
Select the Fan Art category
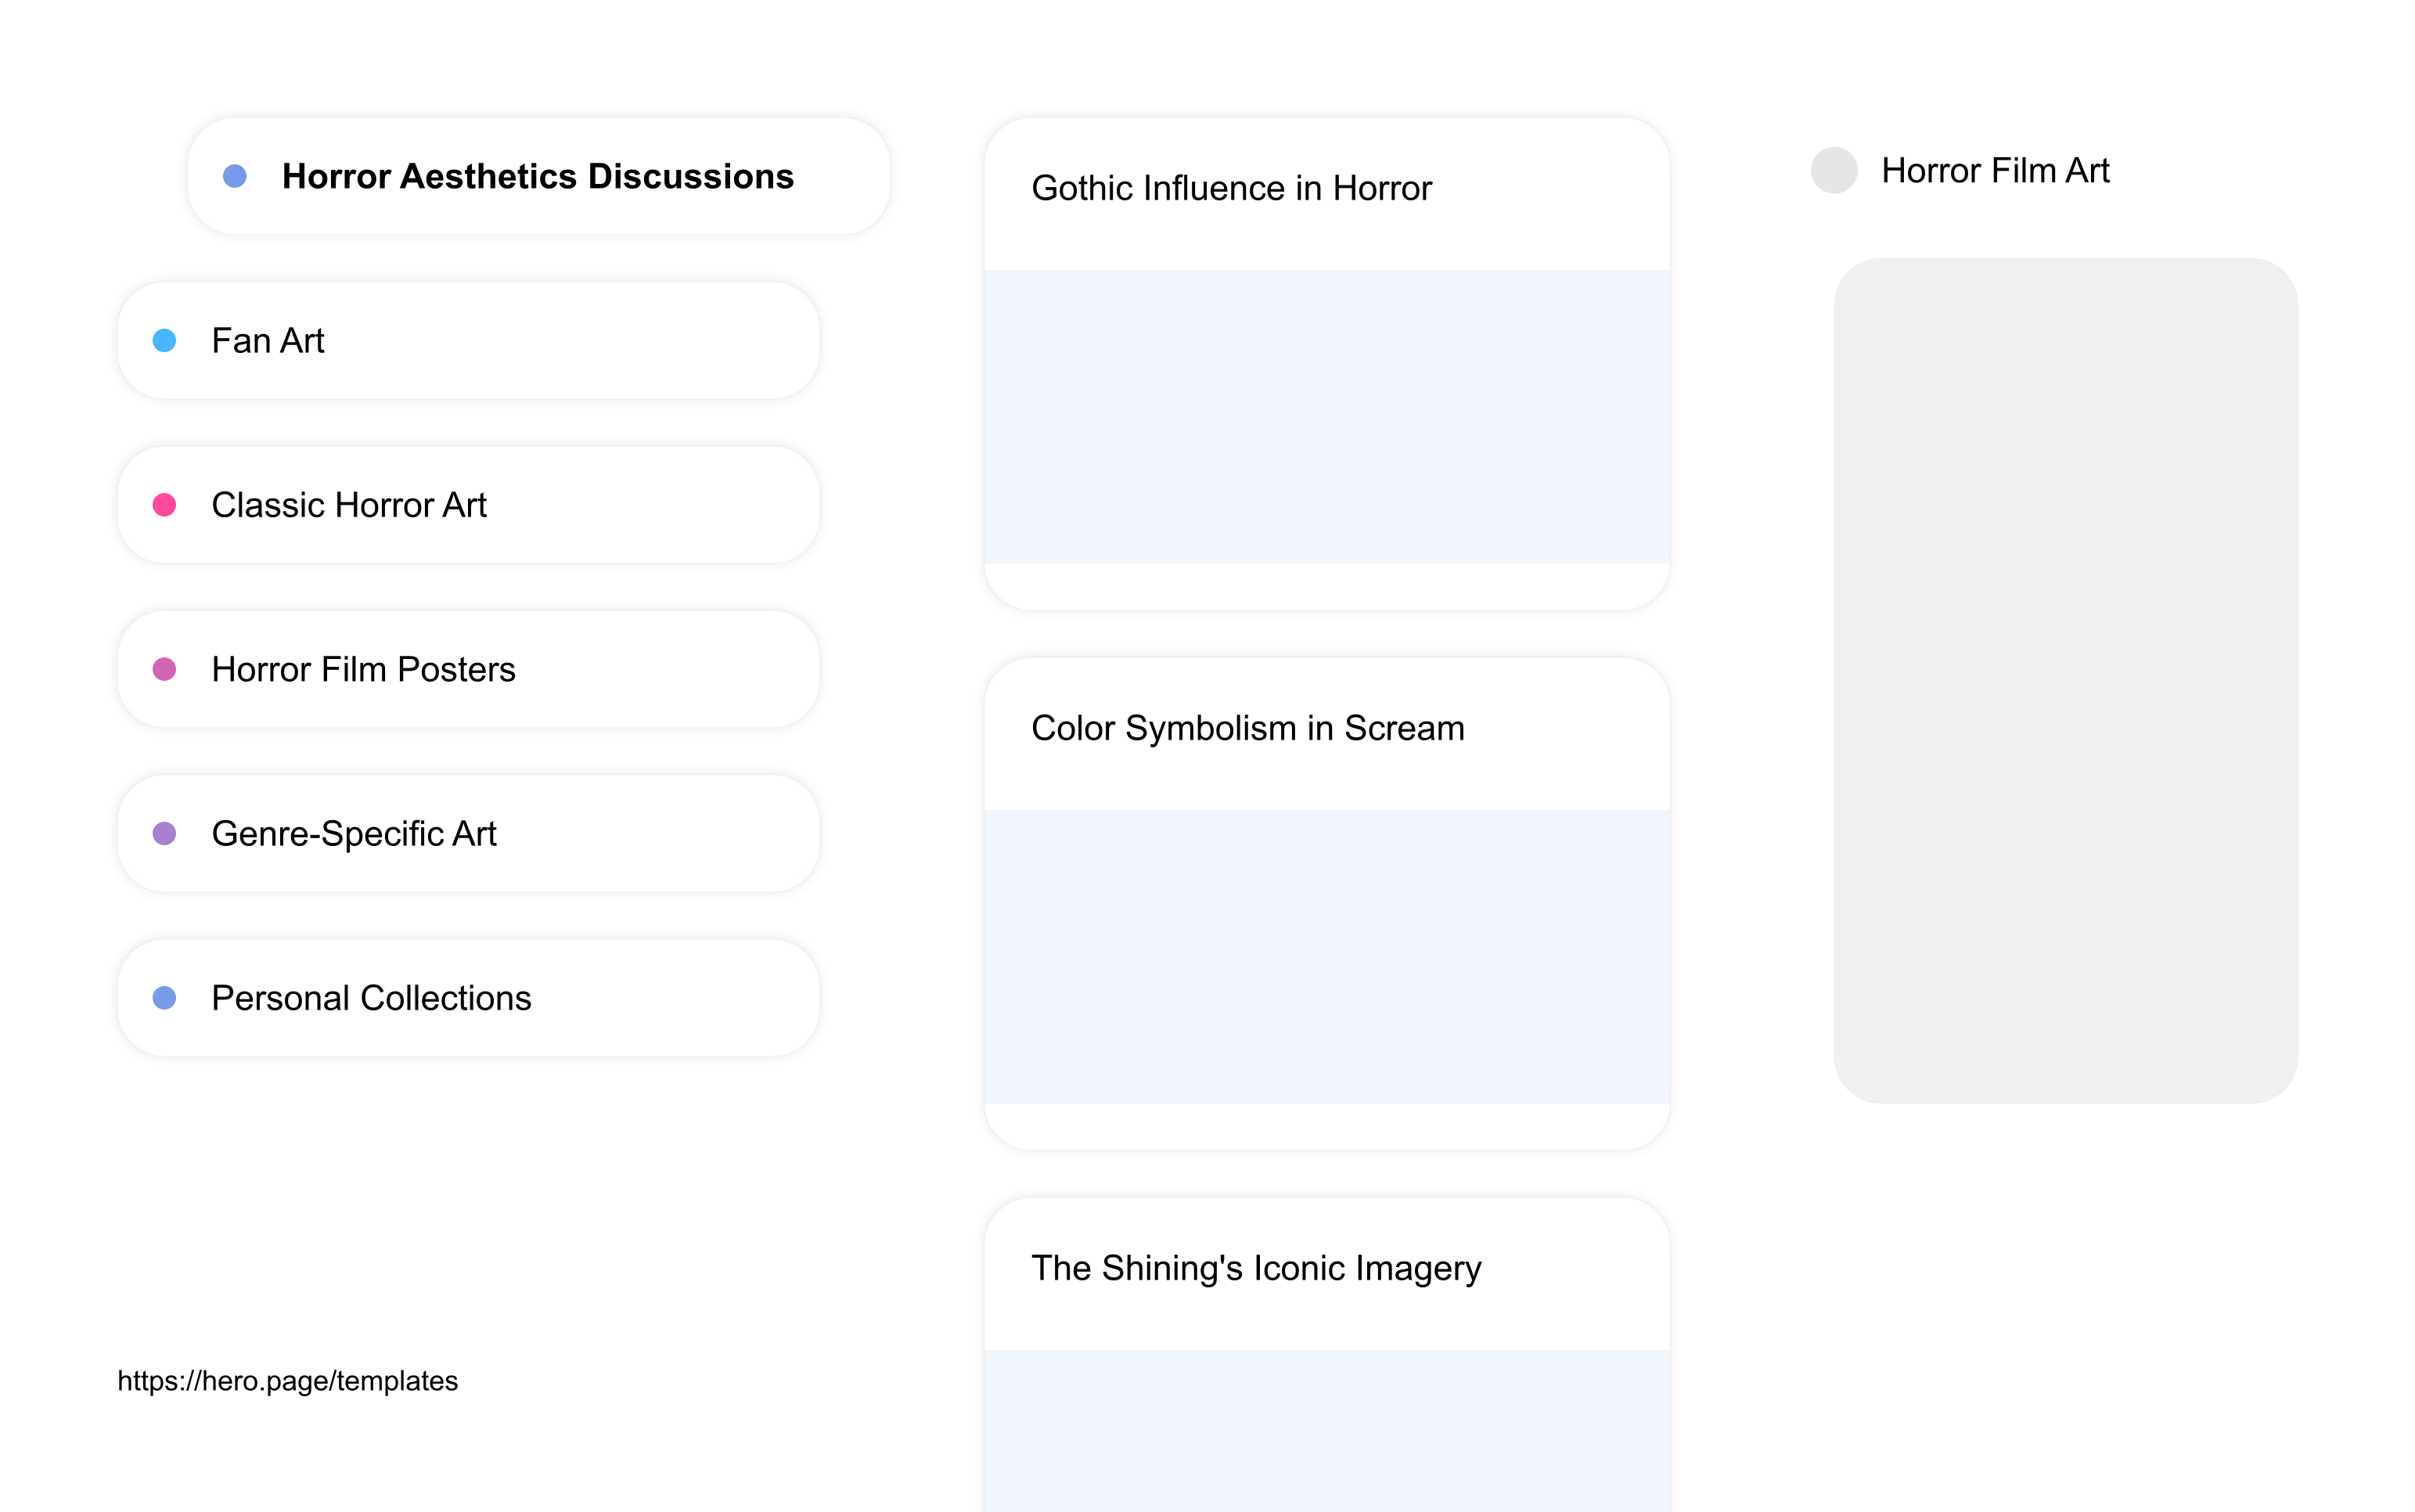tap(468, 341)
